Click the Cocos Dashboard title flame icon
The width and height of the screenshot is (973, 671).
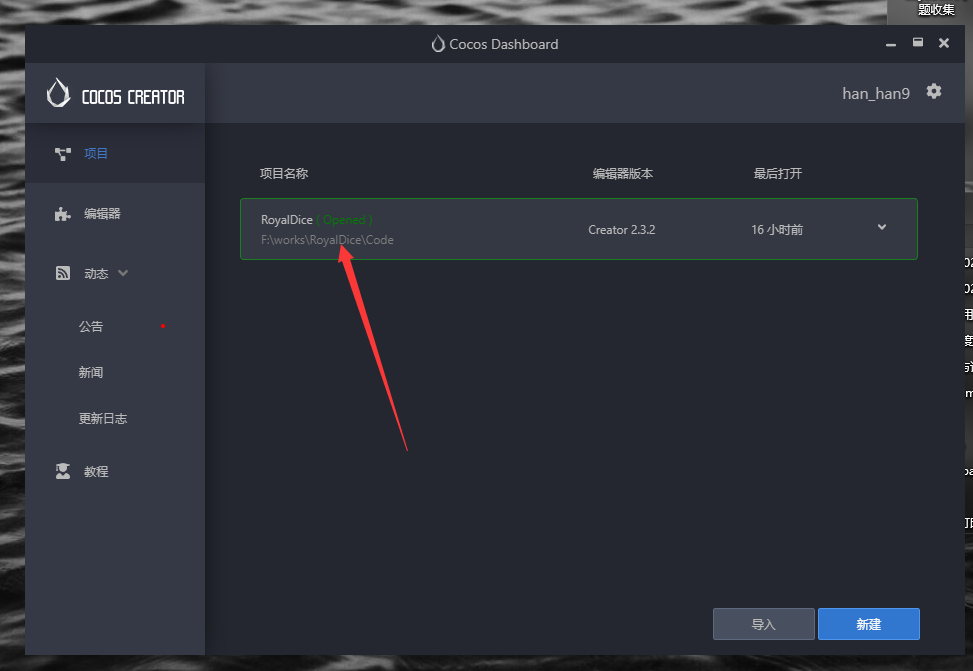(438, 43)
